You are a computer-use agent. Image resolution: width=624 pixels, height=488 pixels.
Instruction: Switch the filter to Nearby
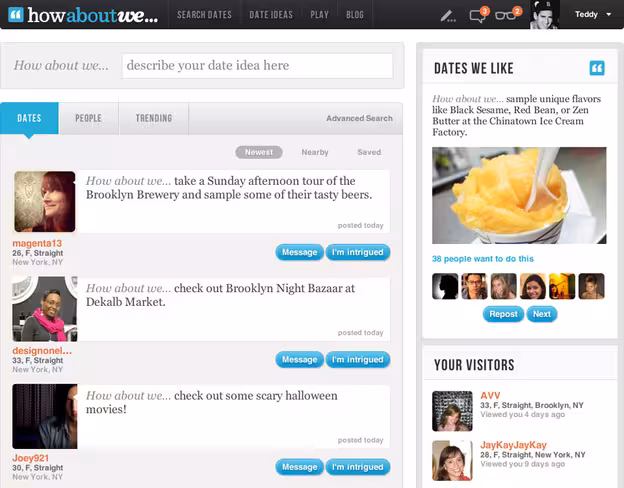315,152
